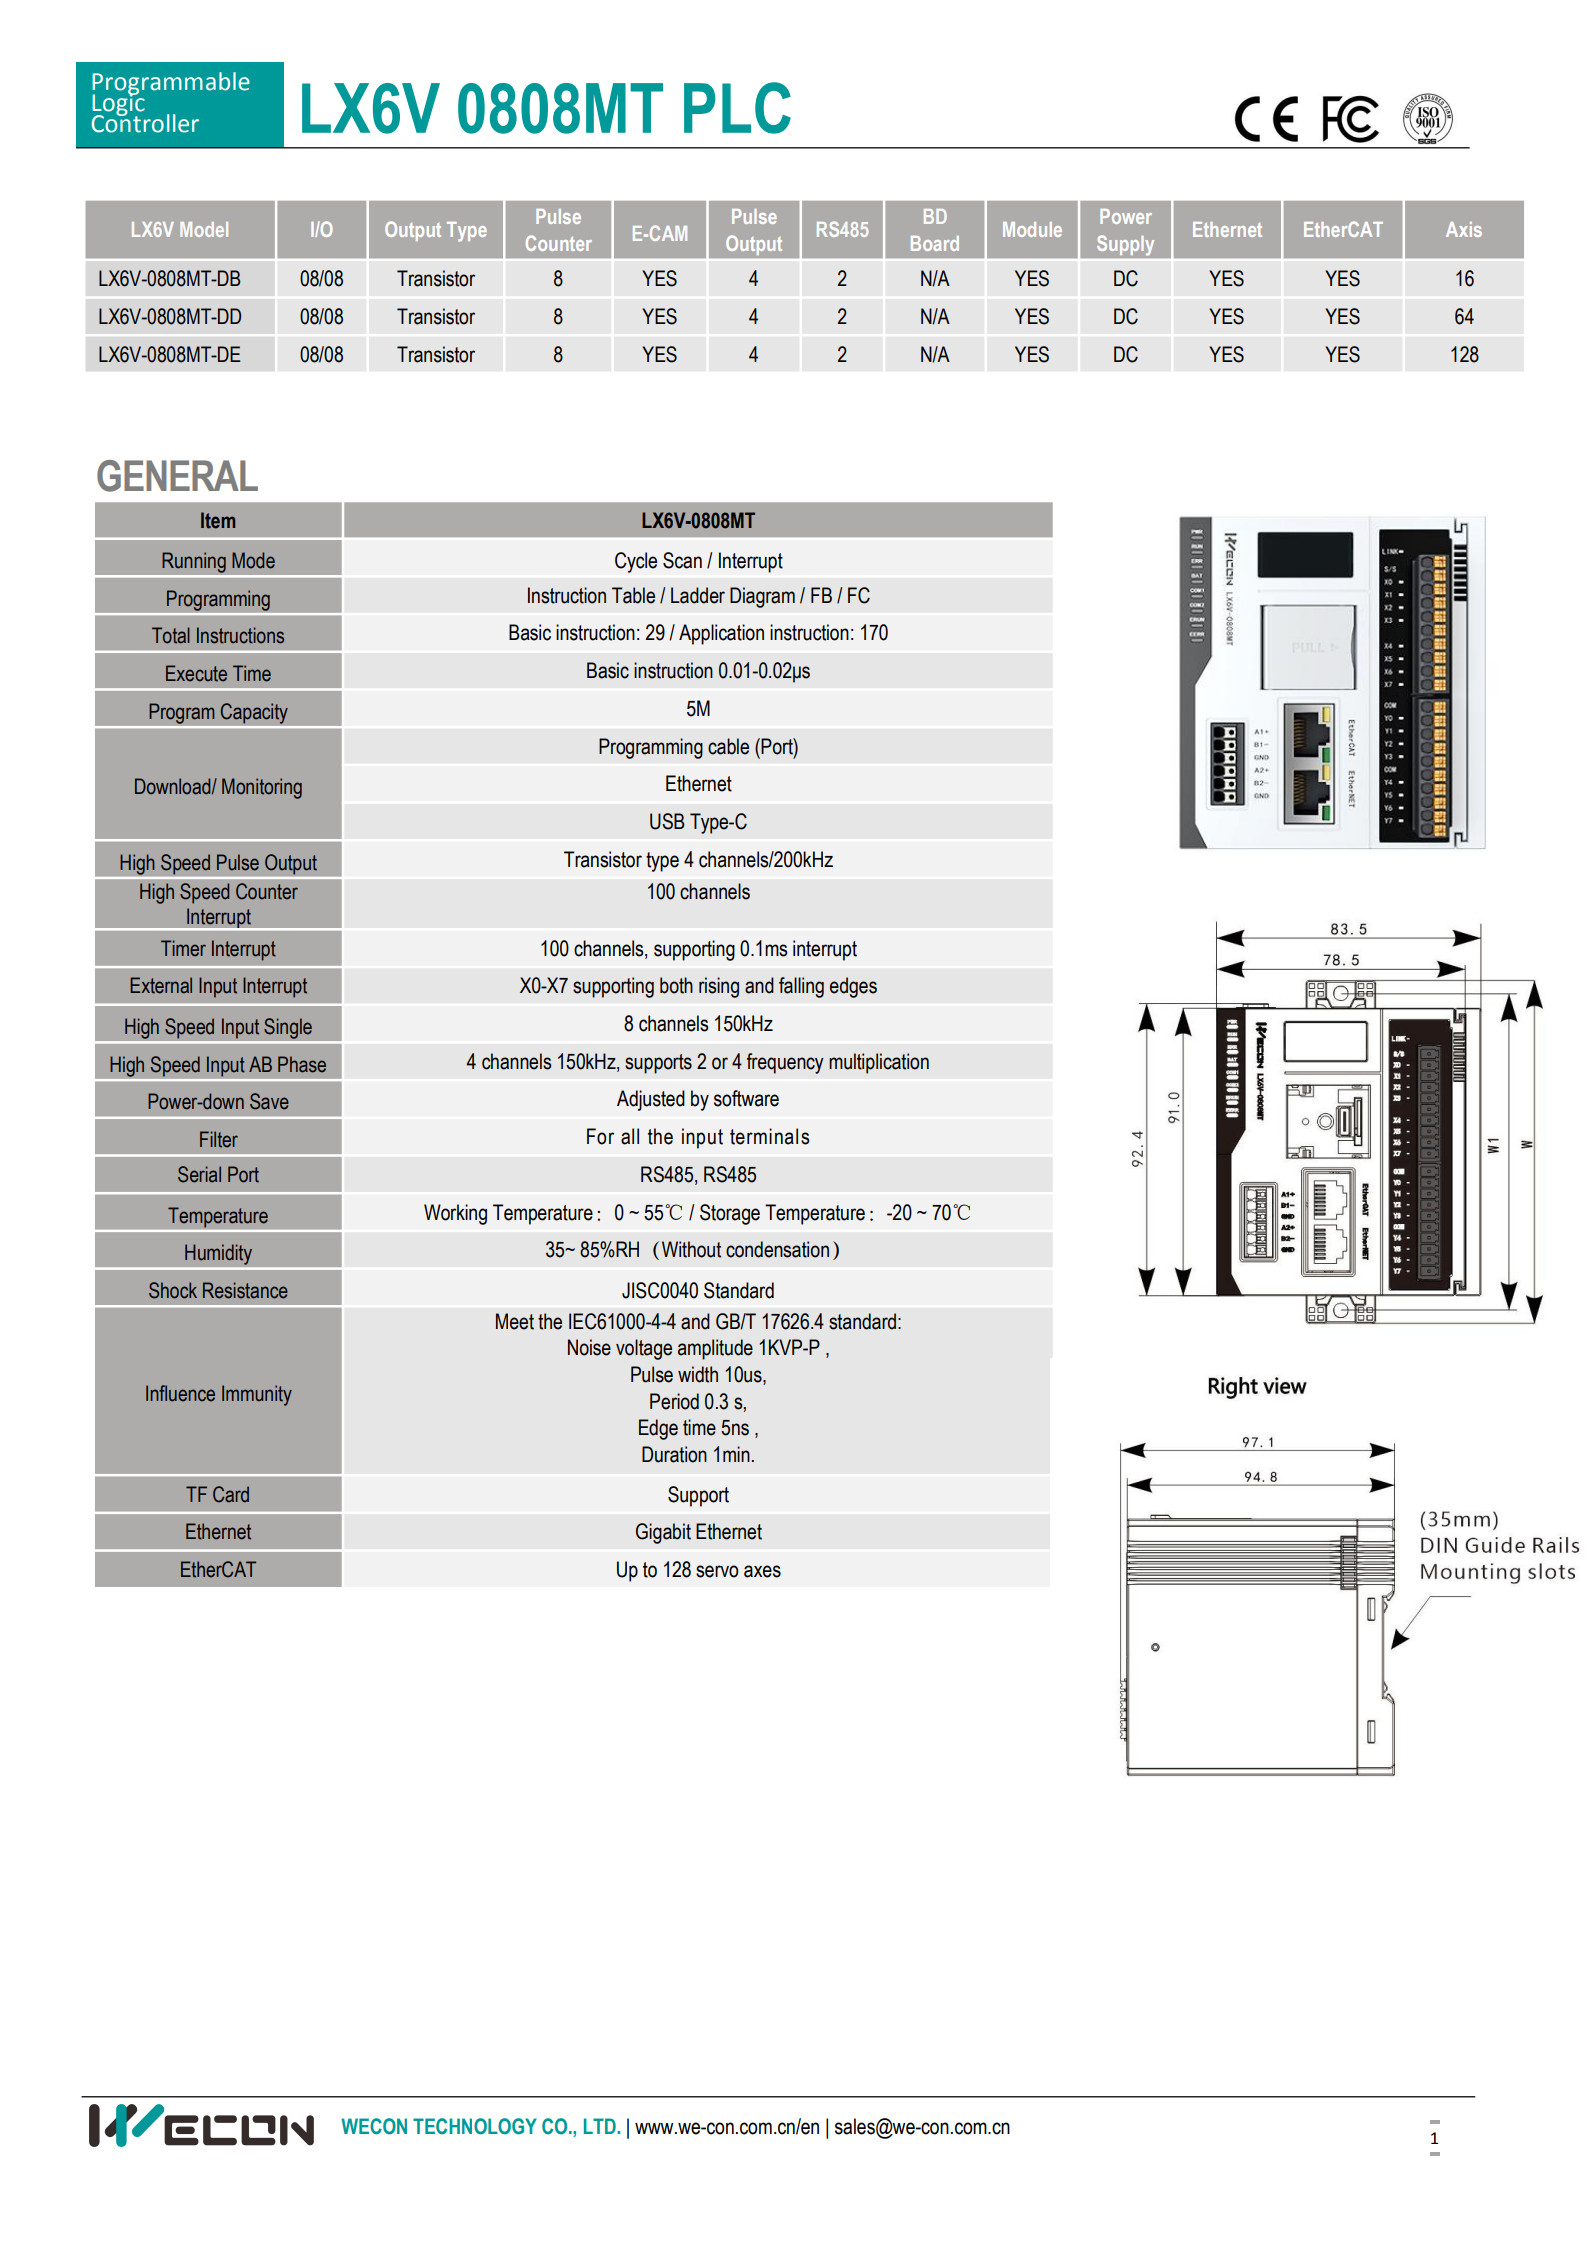Click the "GENERAL" section heading

[x=177, y=476]
